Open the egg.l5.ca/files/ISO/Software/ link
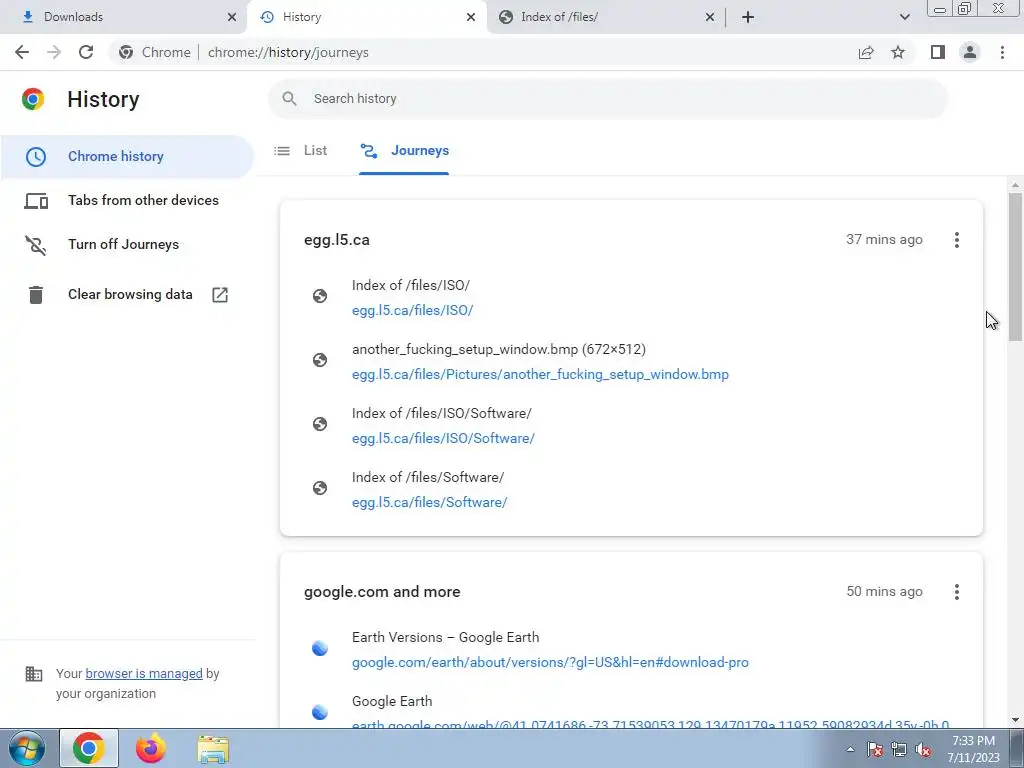 tap(443, 438)
